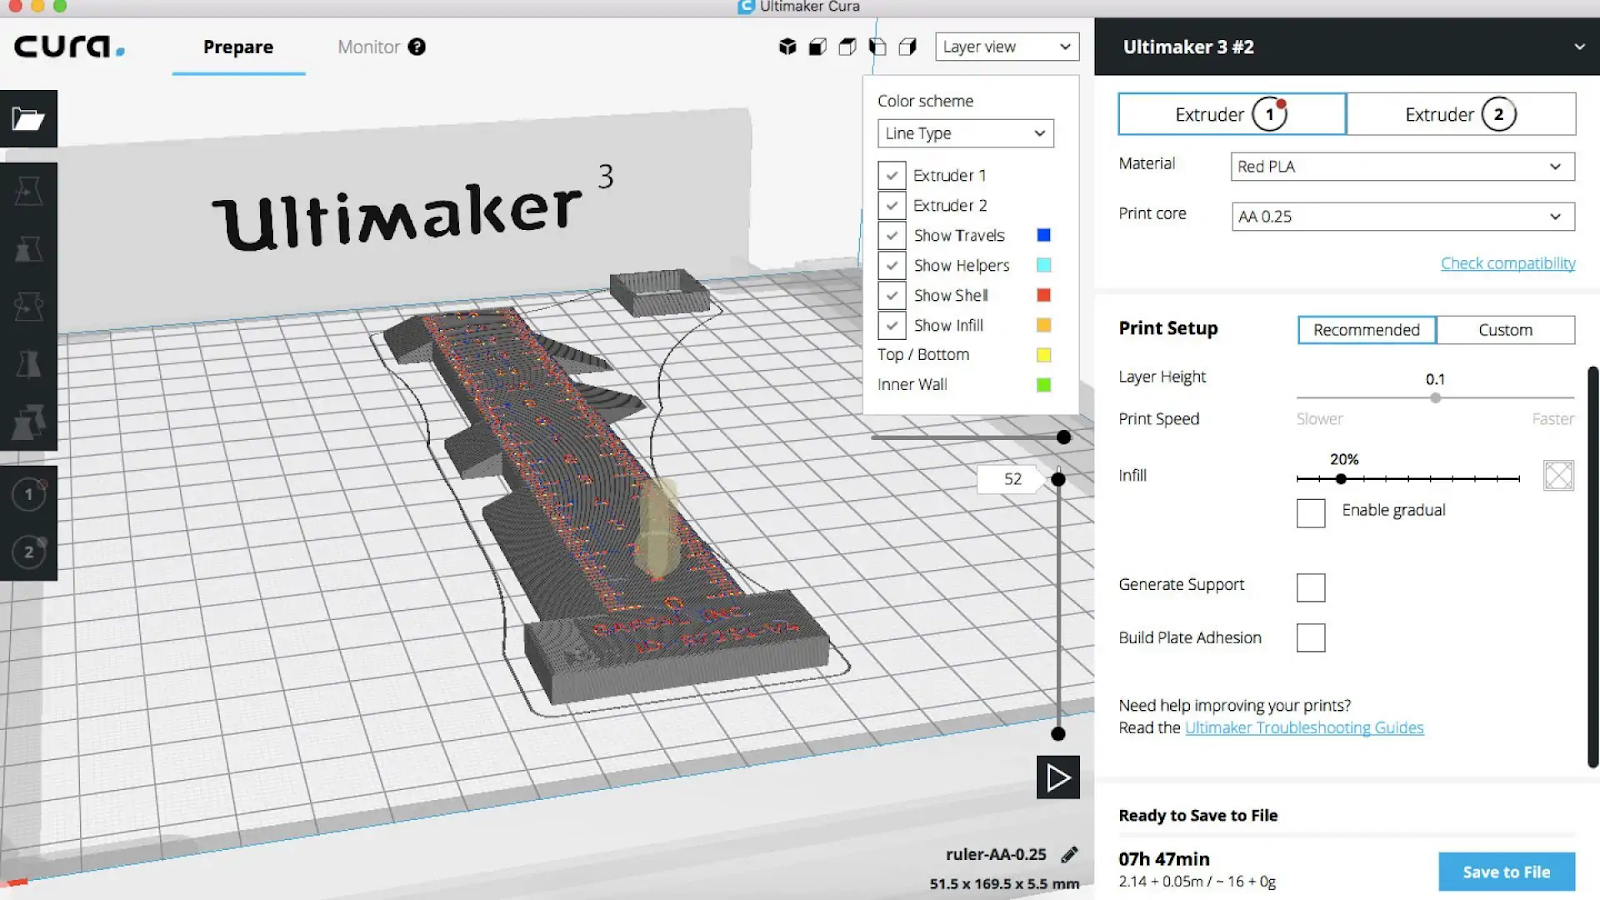The image size is (1600, 900).
Task: Click the Open File folder icon
Action: (28, 119)
